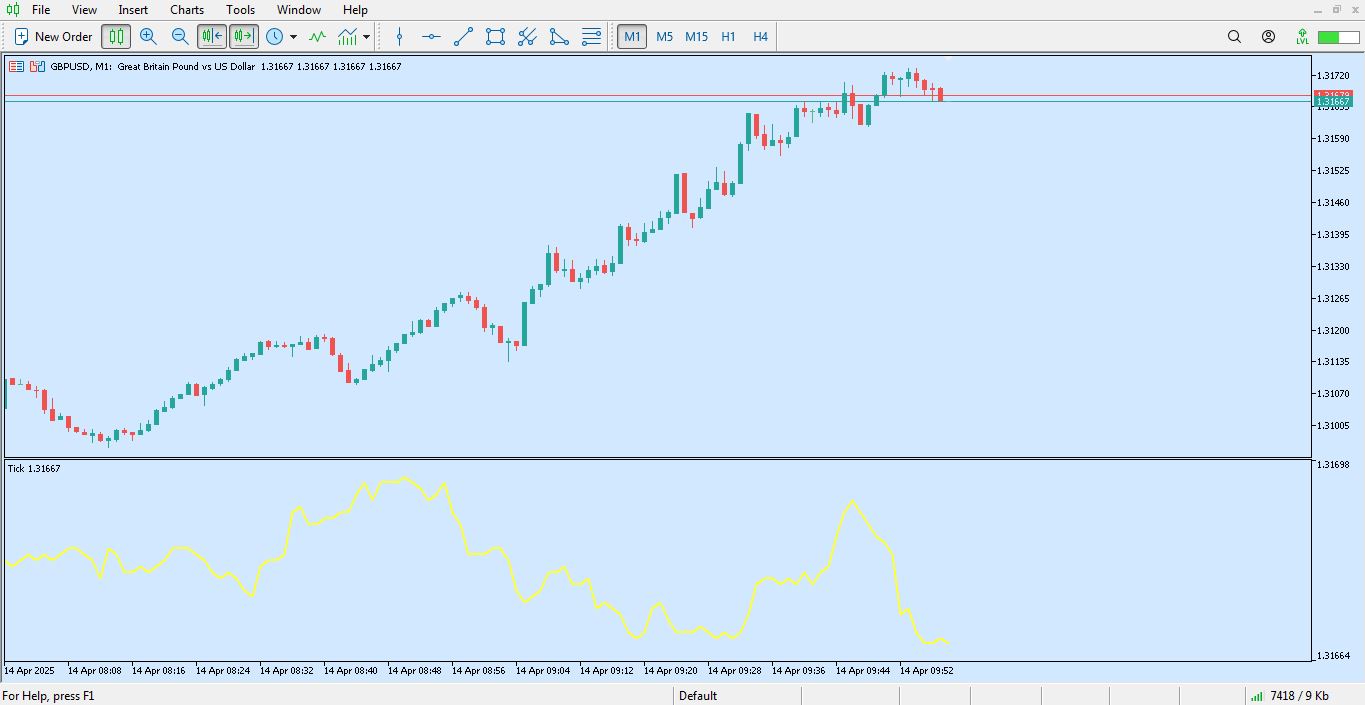
Task: Switch to the H1 timeframe
Action: coord(728,37)
